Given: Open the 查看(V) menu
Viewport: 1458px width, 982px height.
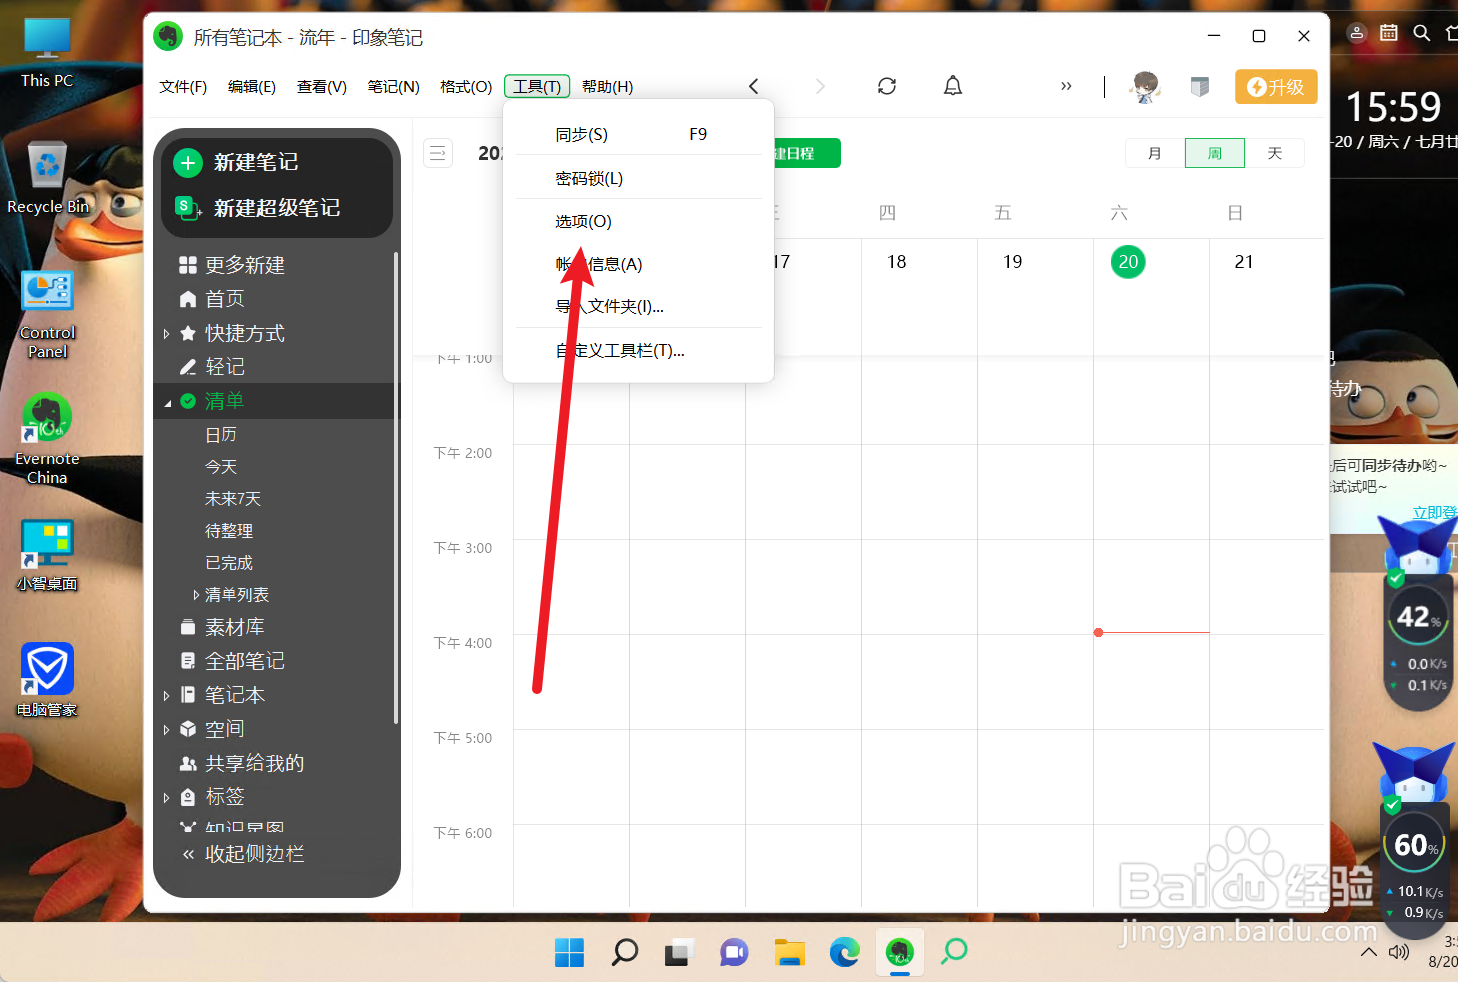Looking at the screenshot, I should point(322,87).
